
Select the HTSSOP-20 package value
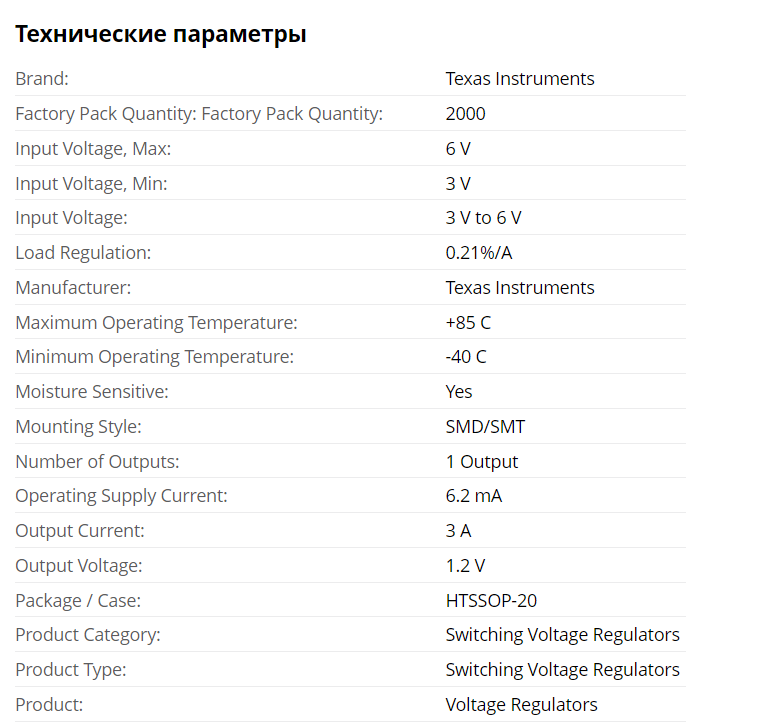click(x=491, y=601)
